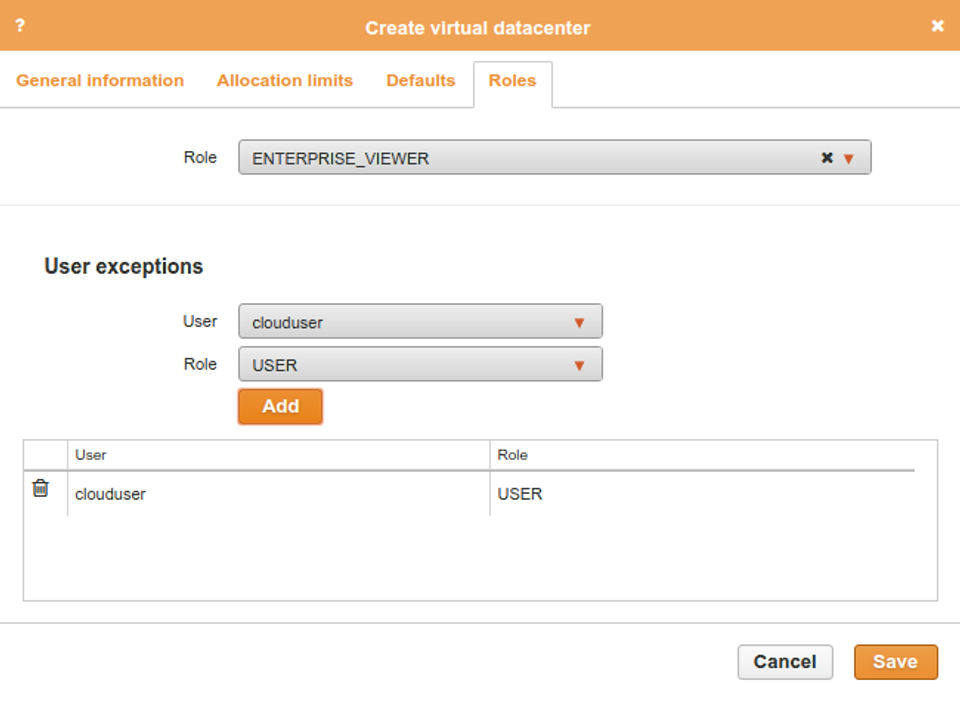Switch to the Defaults tab

tap(421, 81)
